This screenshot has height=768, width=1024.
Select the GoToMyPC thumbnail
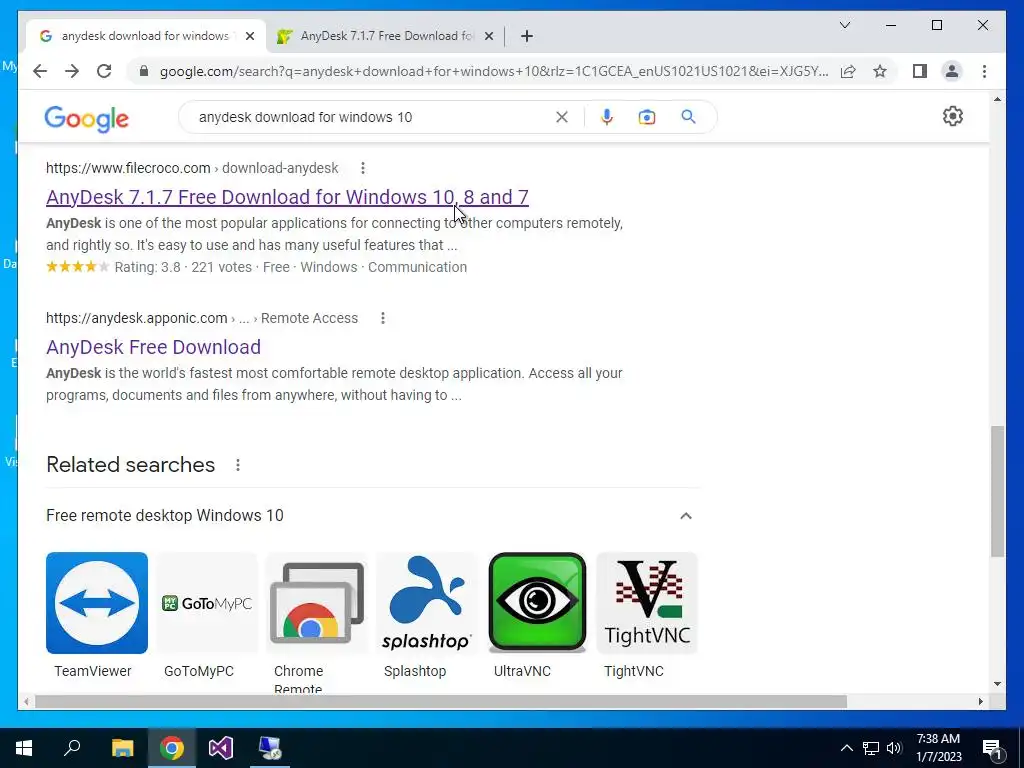pos(206,603)
